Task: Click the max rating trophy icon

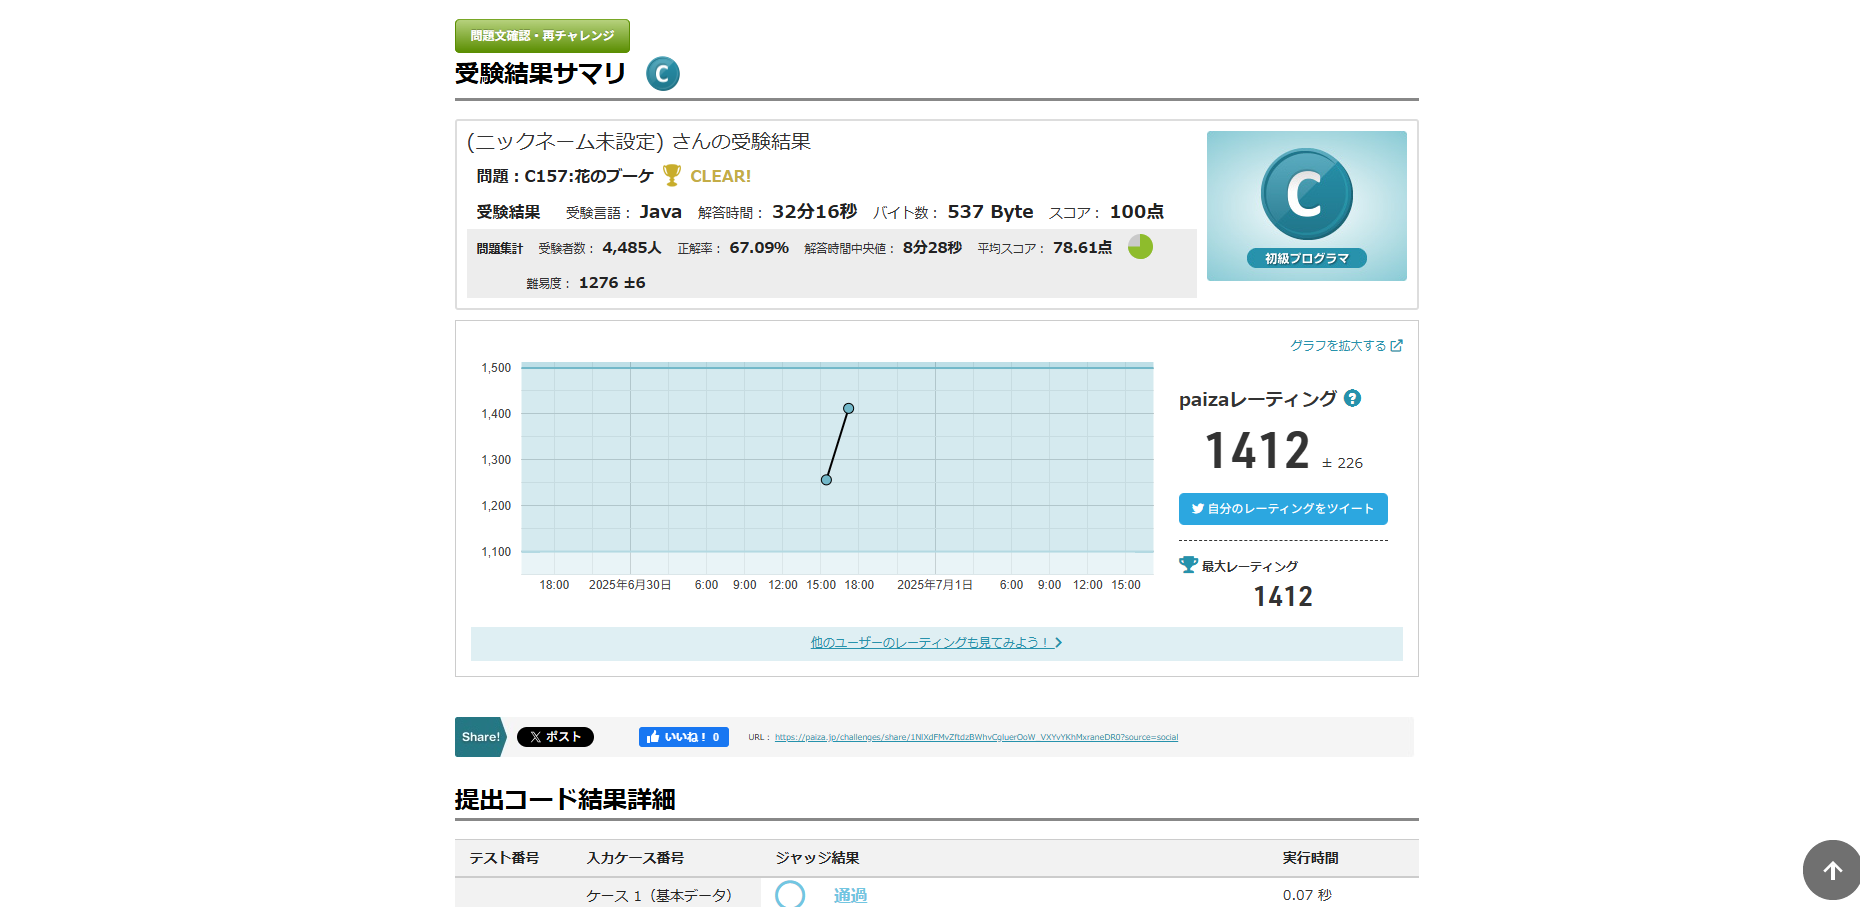Action: click(1188, 565)
